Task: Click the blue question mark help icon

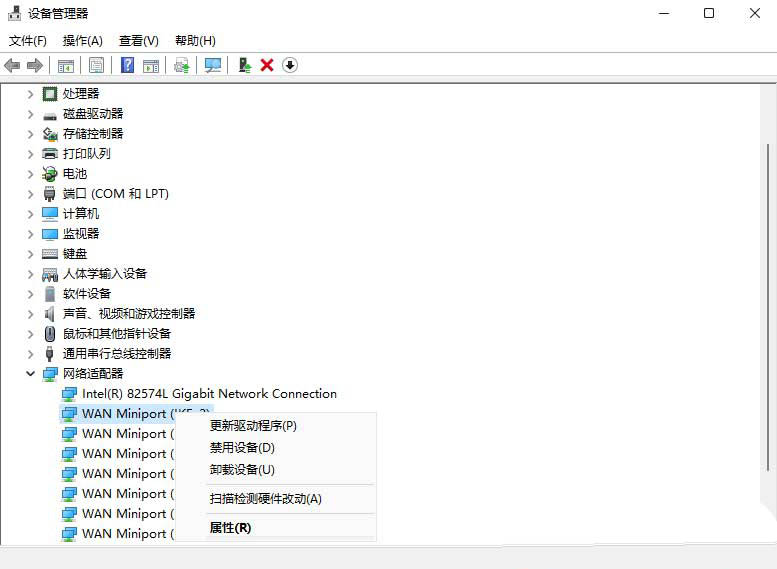Action: [x=127, y=65]
